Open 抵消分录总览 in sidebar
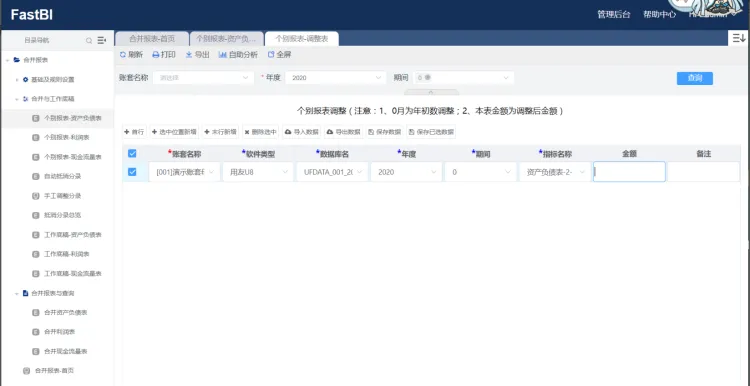The image size is (750, 386). (62, 215)
